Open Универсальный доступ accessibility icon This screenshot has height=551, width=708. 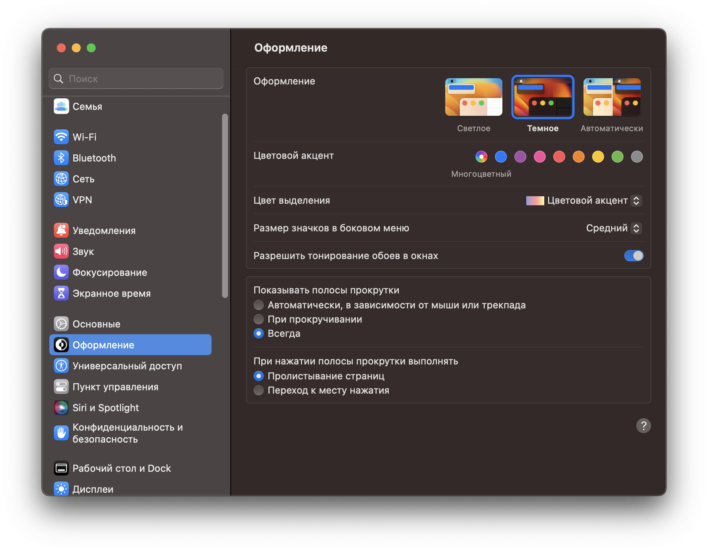click(61, 366)
